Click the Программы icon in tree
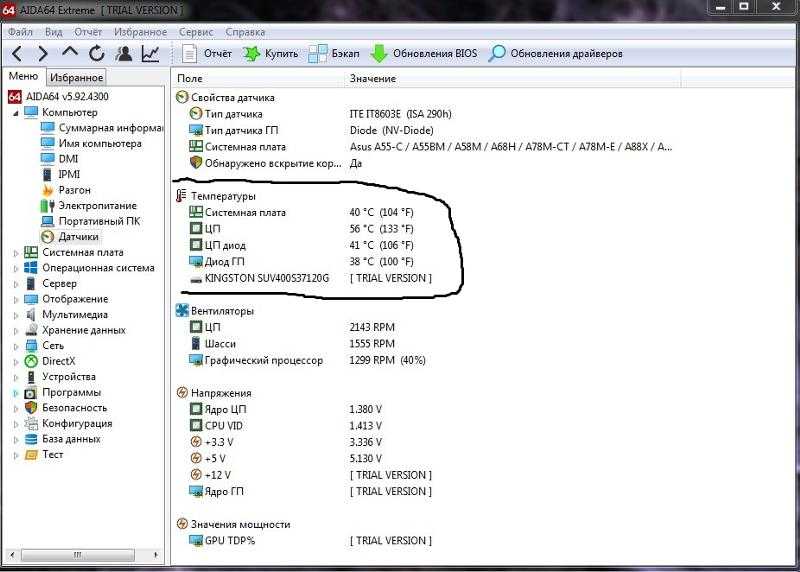 (31, 392)
